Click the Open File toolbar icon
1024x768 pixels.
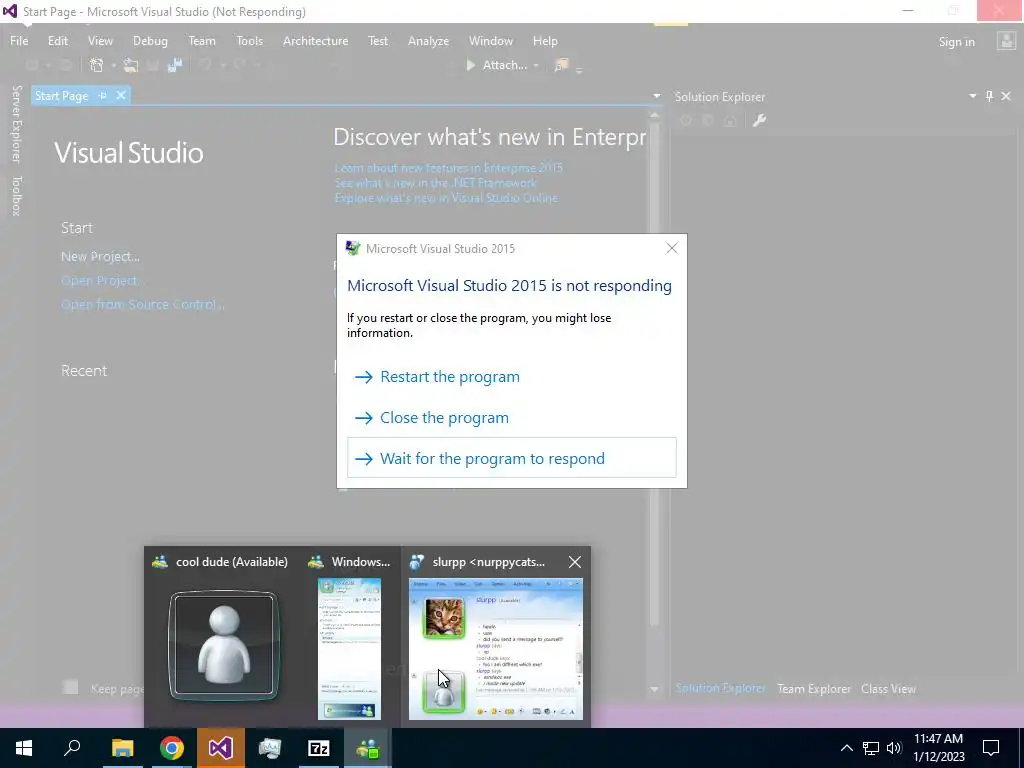tap(131, 65)
